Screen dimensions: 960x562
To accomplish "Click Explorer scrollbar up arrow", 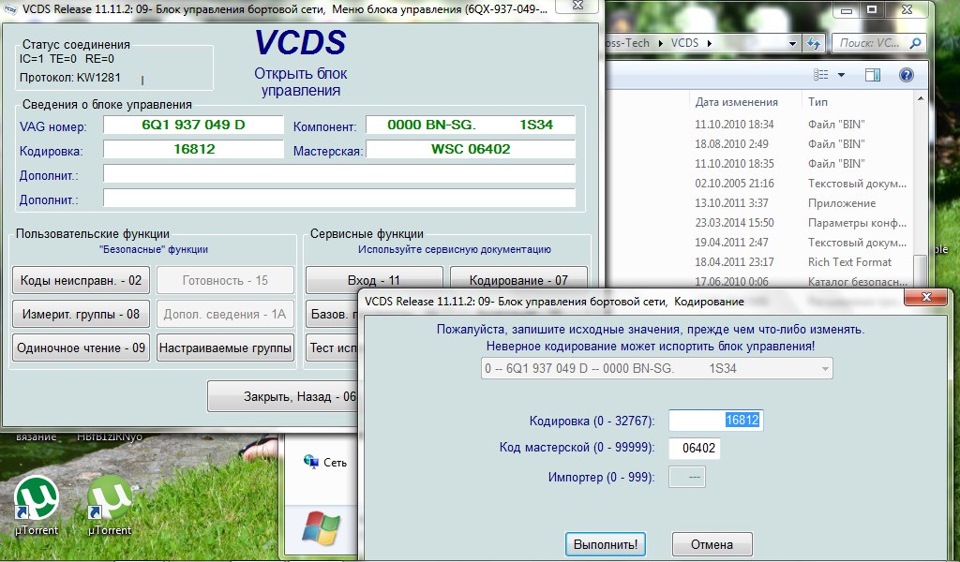I will (920, 99).
